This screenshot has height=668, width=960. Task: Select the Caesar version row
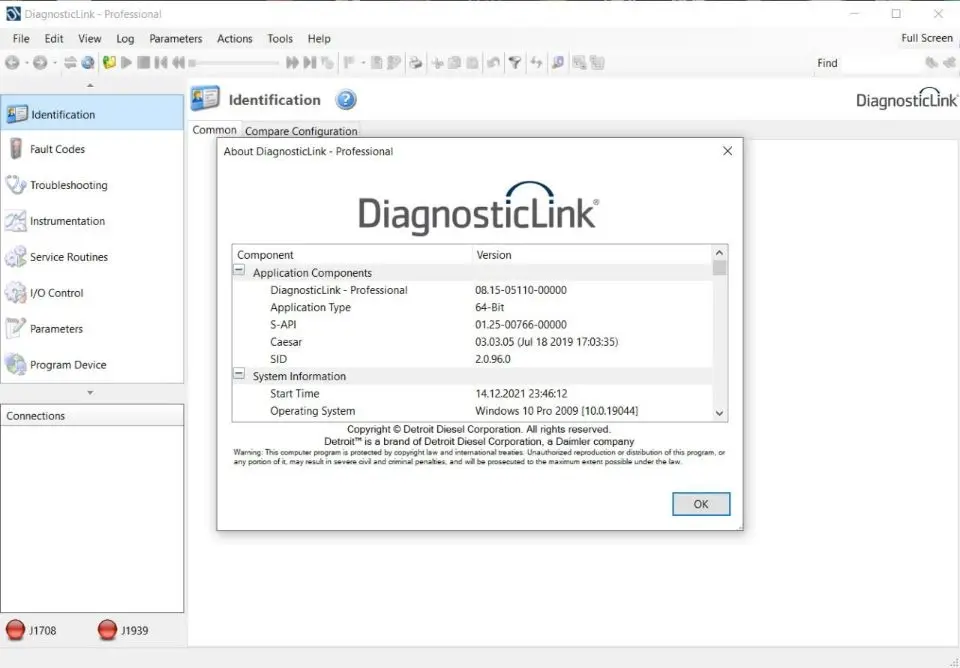tap(472, 342)
